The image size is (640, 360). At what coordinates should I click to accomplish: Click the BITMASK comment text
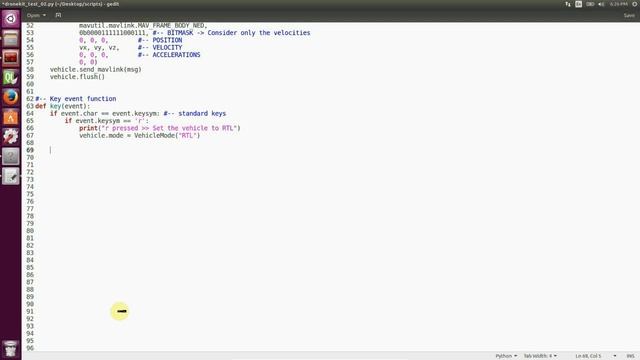(x=231, y=33)
